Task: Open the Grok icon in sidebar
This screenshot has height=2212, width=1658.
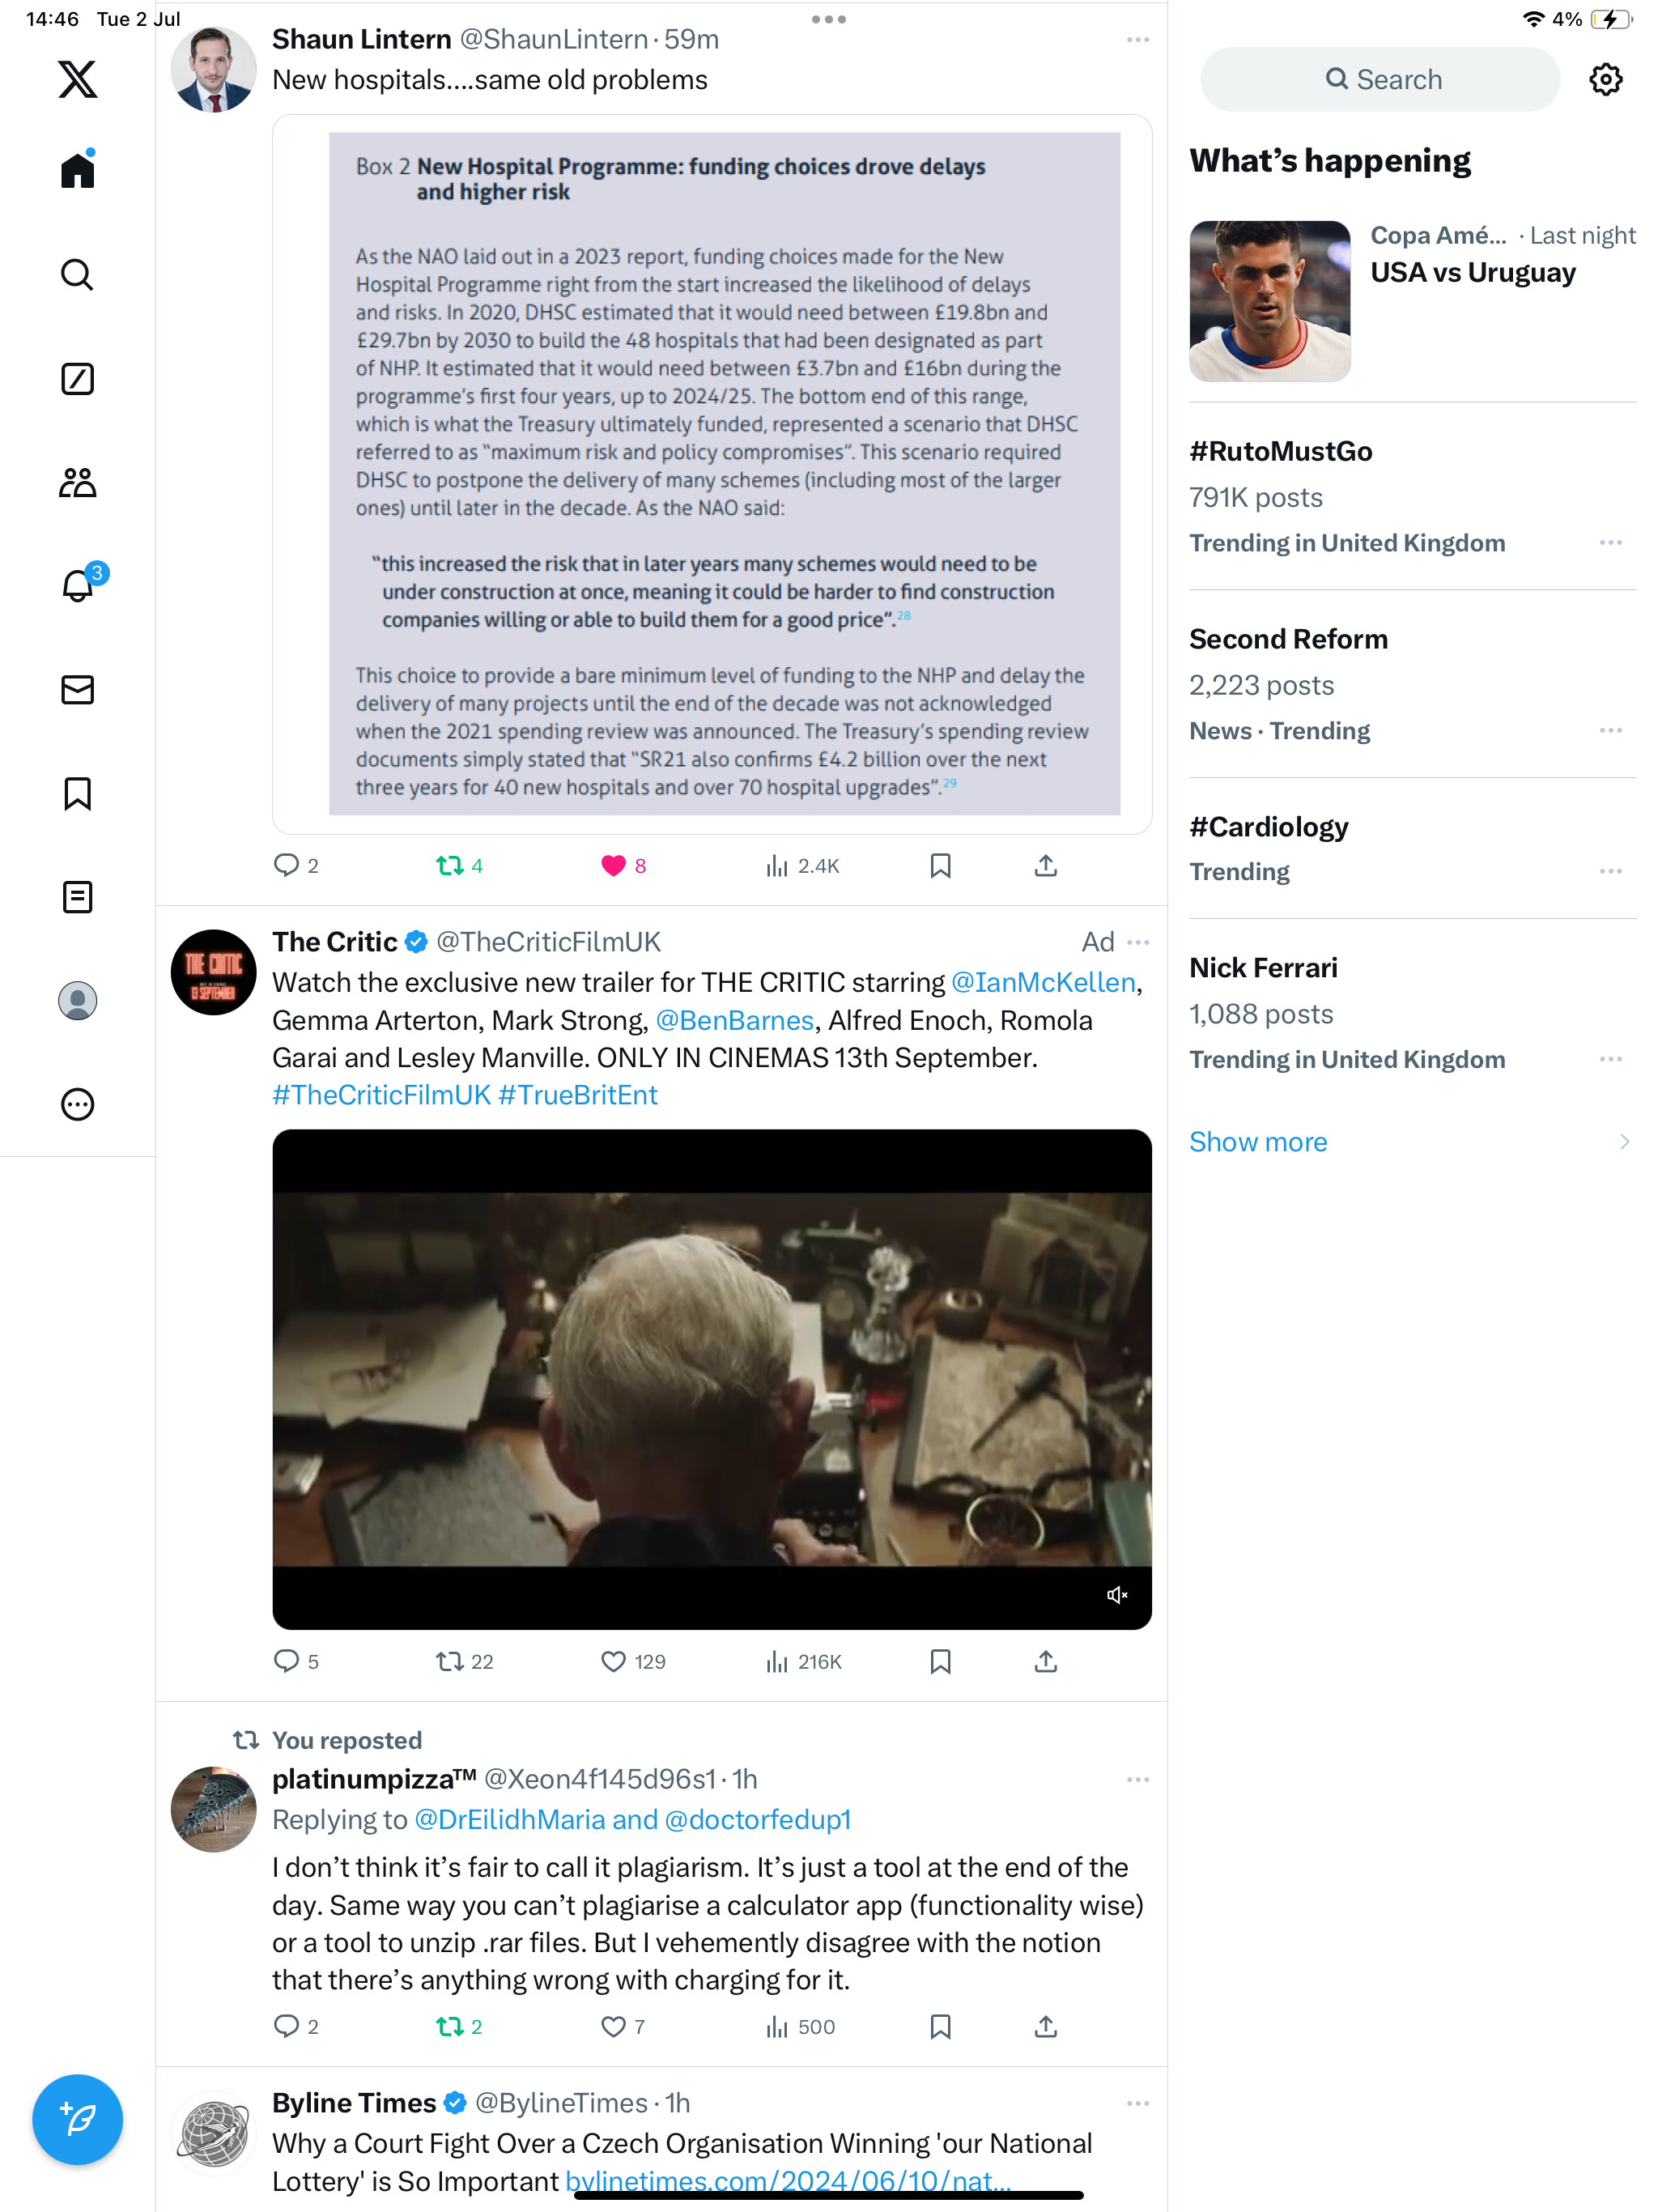Action: (x=78, y=379)
